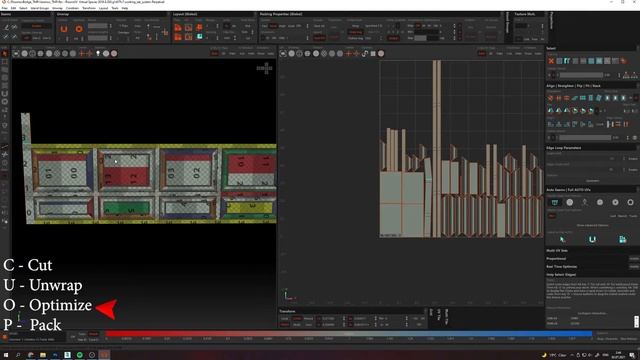Open the Help menu

click(x=124, y=8)
